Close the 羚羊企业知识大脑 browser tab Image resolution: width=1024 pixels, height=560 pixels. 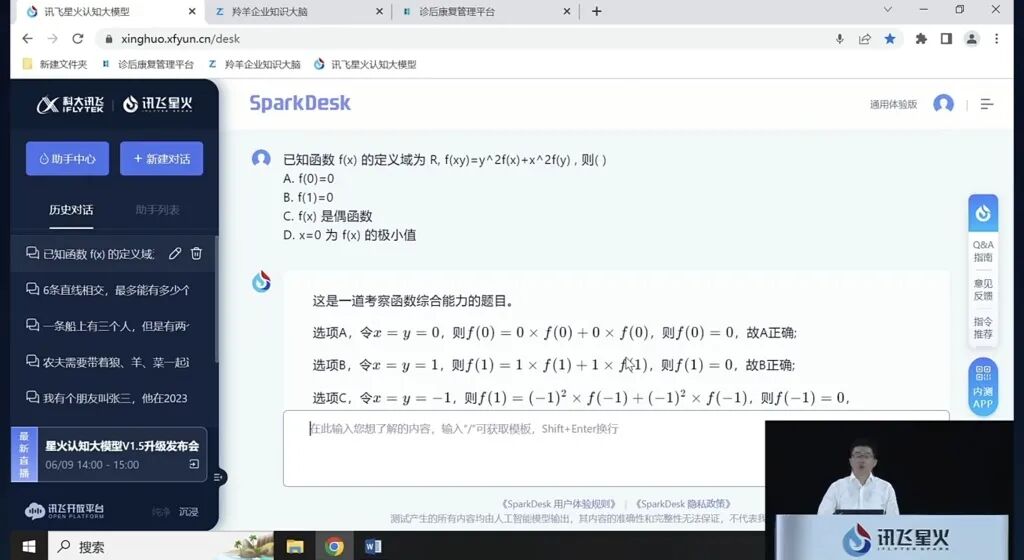[x=379, y=11]
